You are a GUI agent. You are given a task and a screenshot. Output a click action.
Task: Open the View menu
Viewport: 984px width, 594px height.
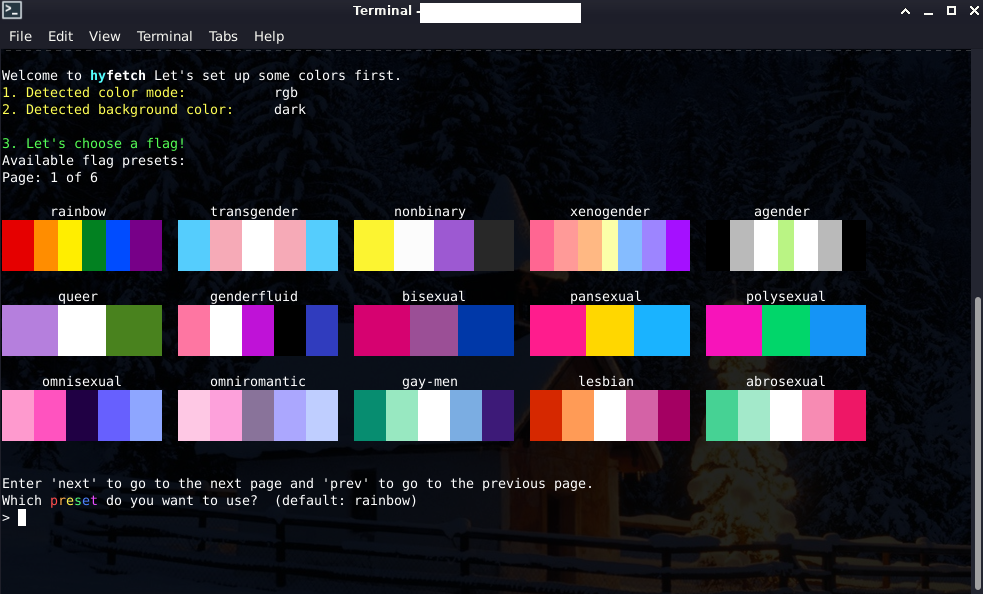point(104,36)
